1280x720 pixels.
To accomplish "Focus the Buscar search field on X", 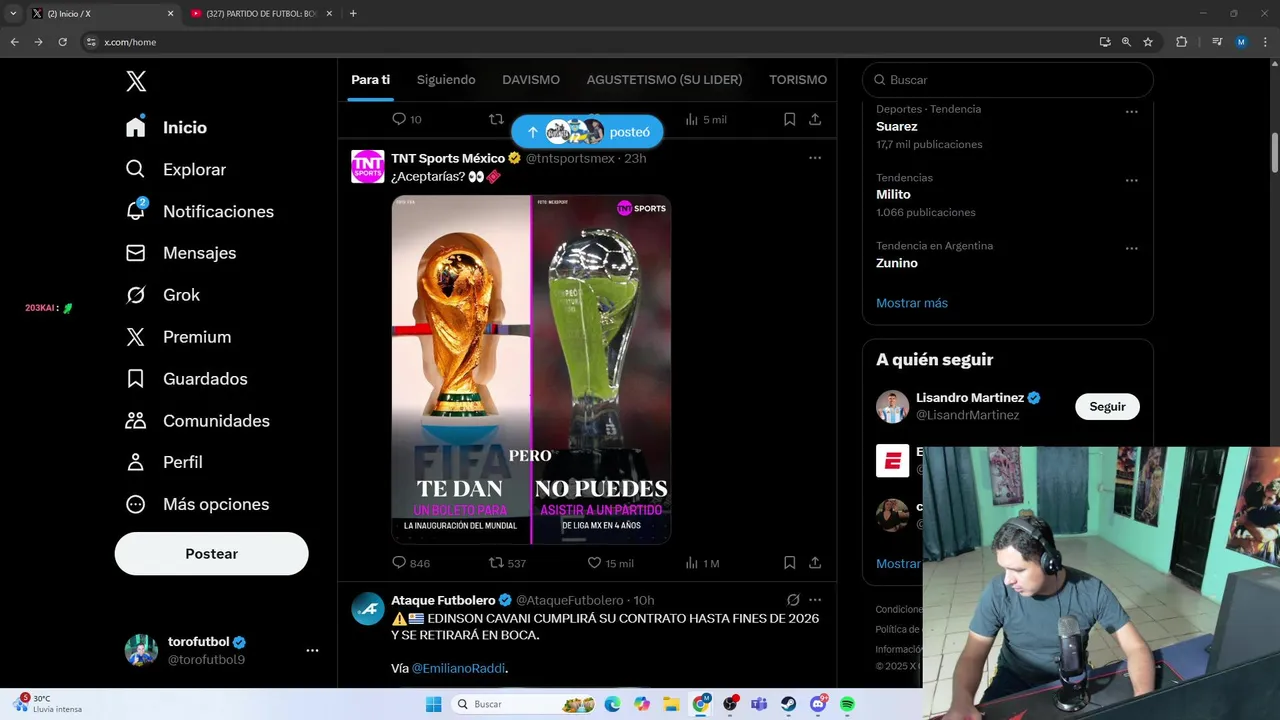I will click(1008, 80).
